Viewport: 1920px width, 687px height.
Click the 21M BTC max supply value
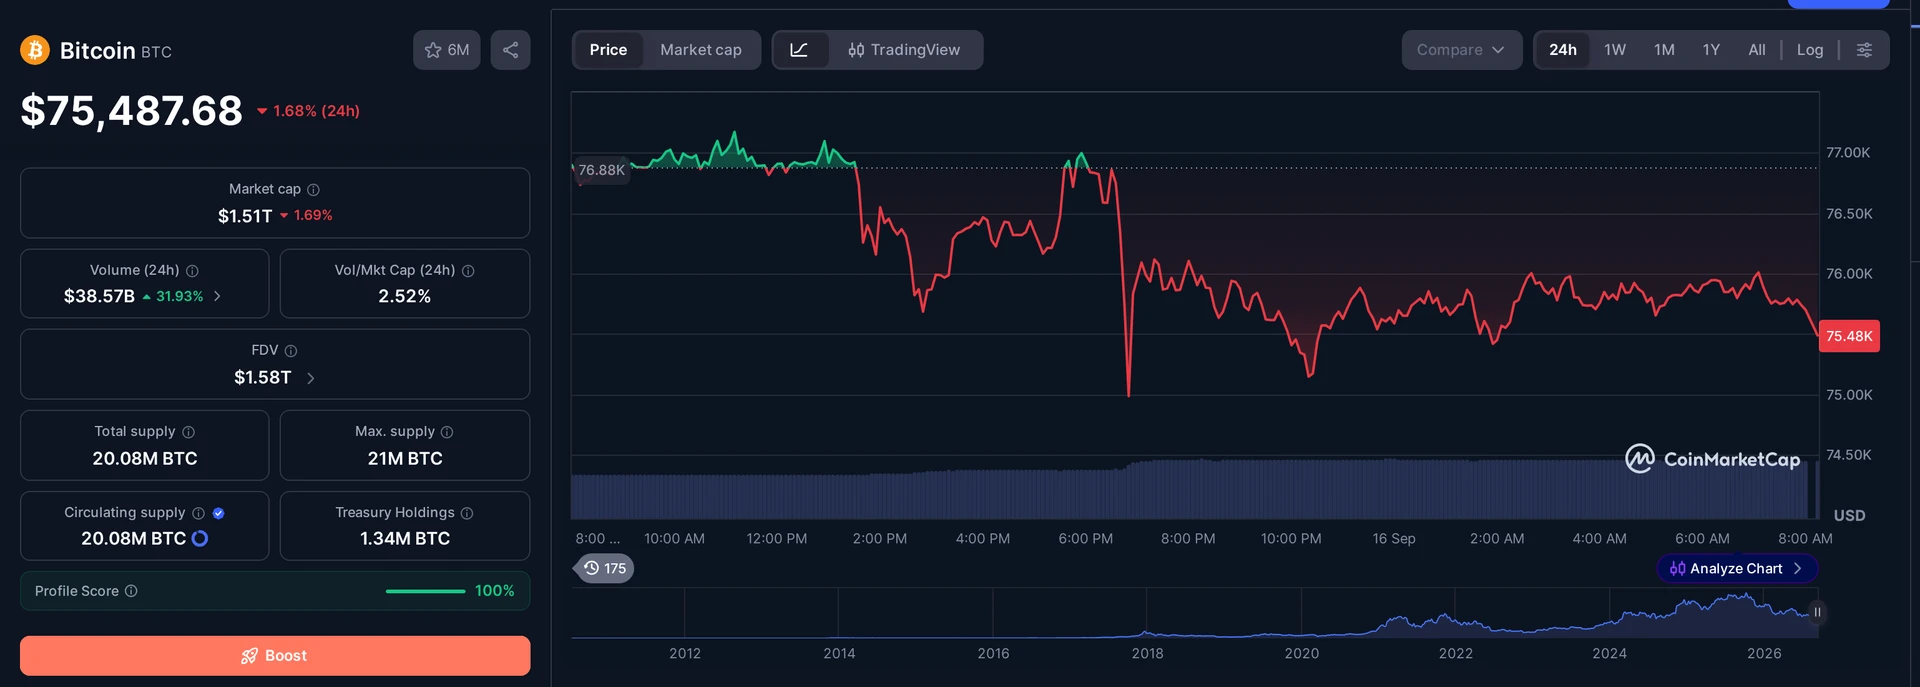(x=405, y=458)
